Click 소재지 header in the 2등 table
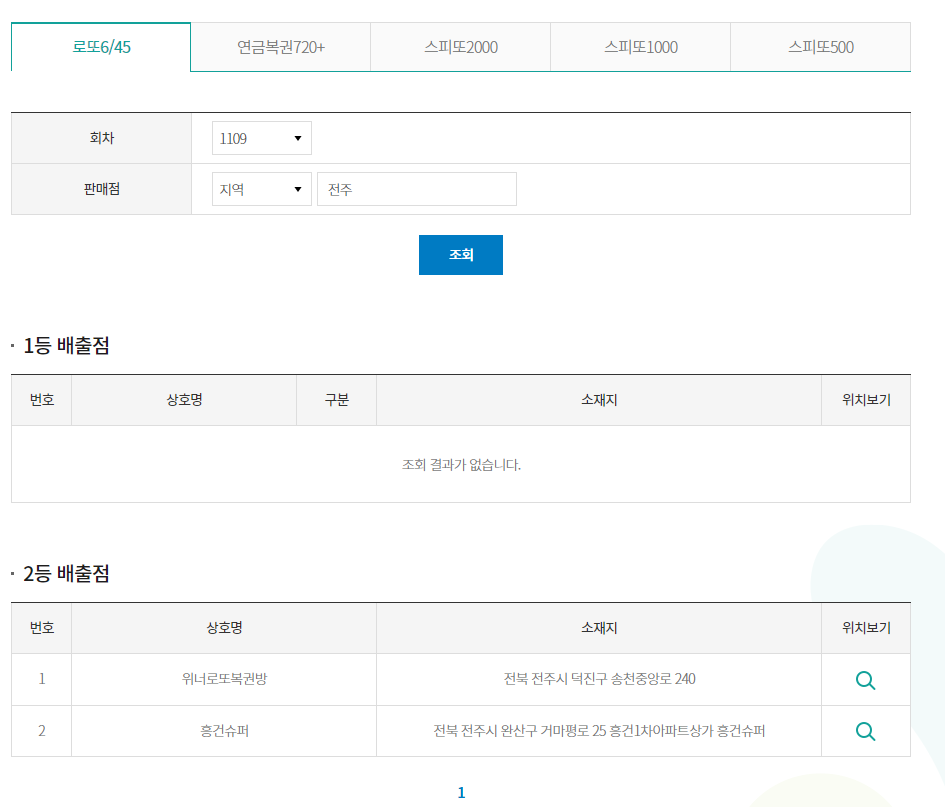 [599, 628]
